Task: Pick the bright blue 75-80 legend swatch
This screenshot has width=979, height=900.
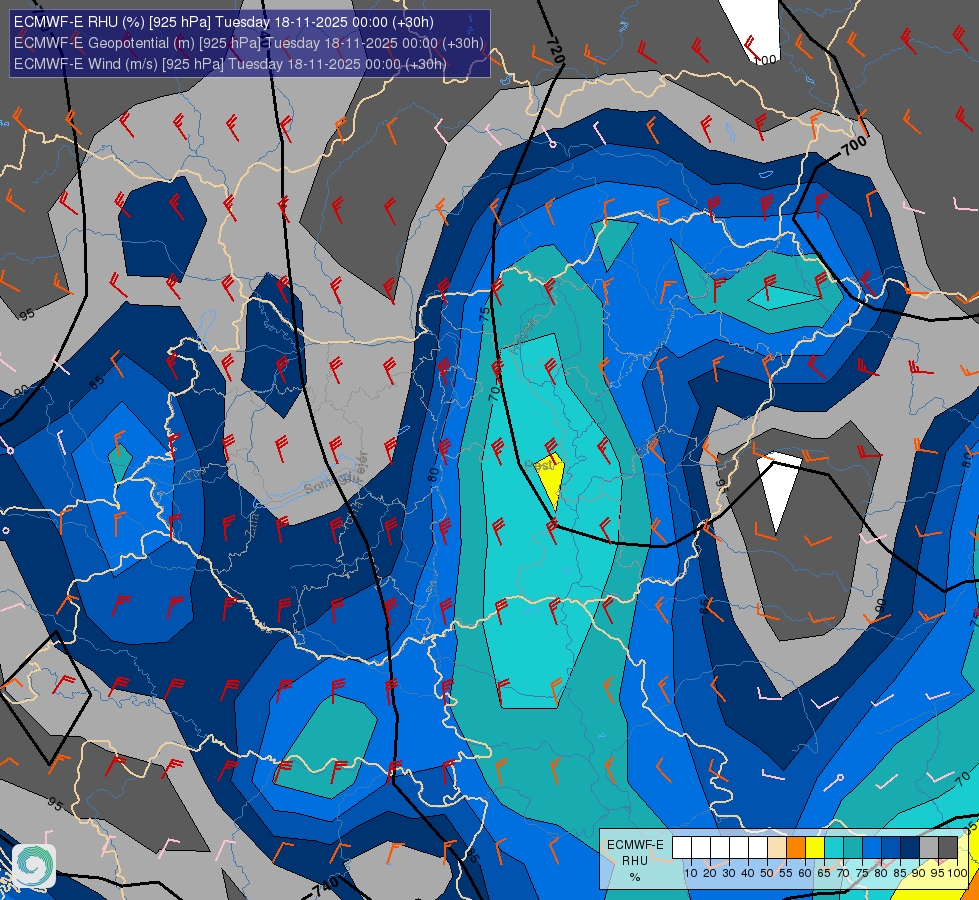Action: (872, 848)
